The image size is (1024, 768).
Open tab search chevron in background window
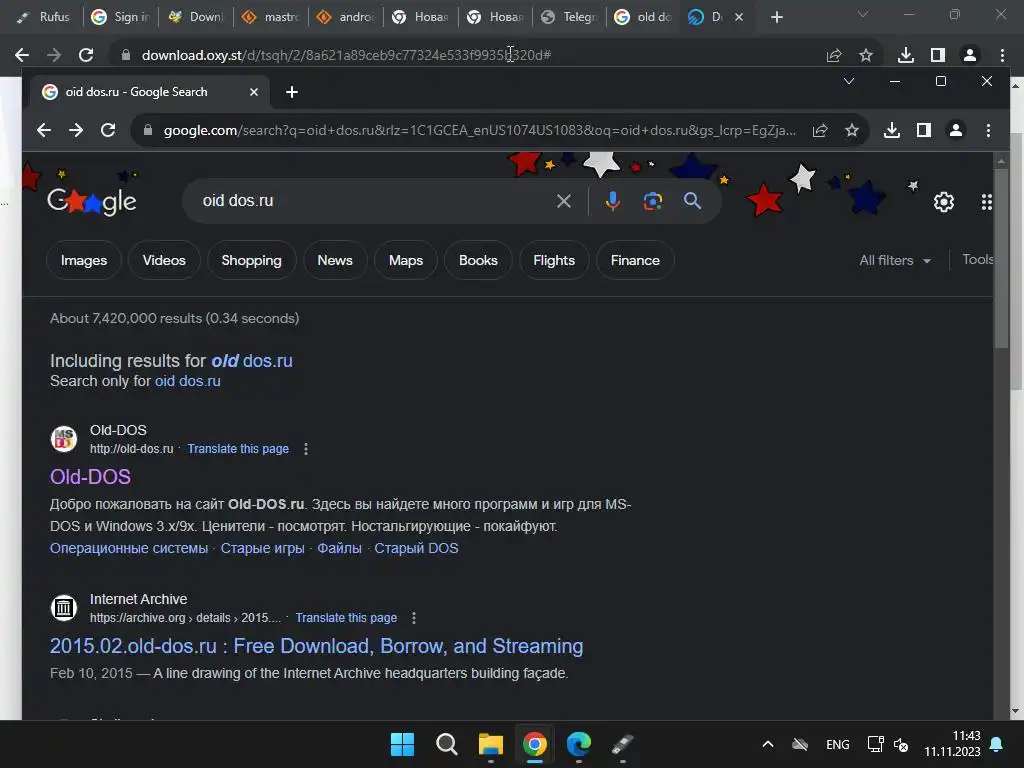coord(863,14)
